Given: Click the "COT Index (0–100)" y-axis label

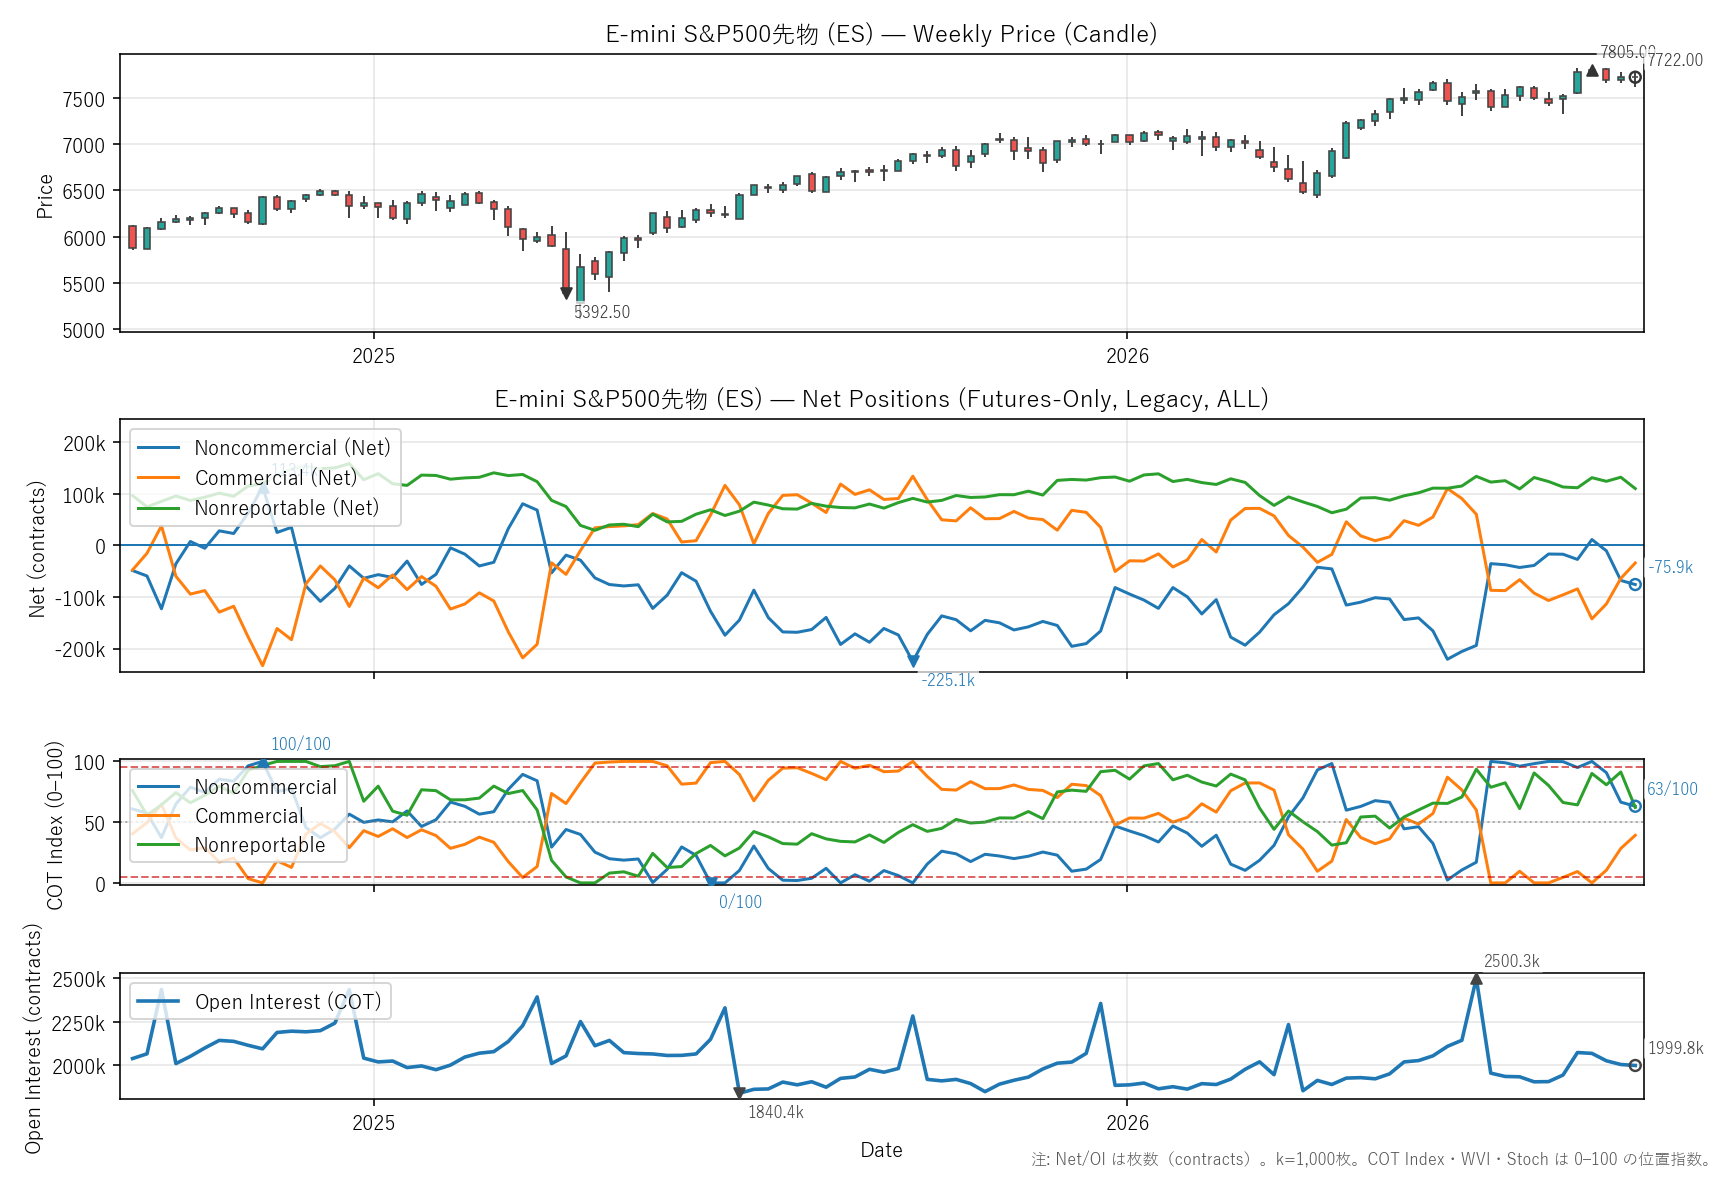Looking at the screenshot, I should point(55,825).
